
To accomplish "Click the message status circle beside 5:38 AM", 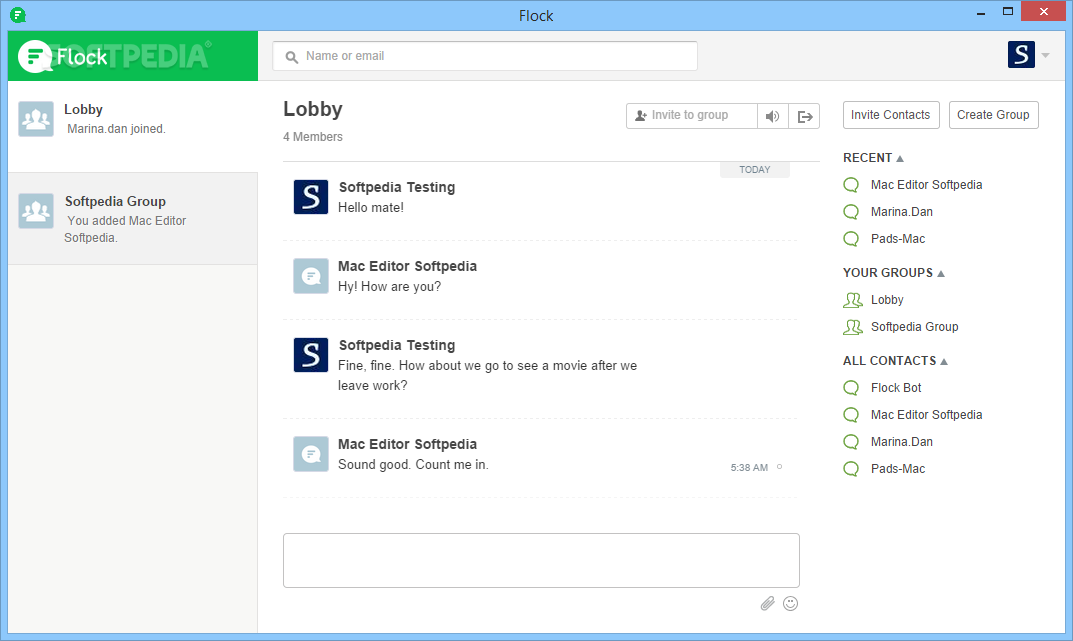I will coord(779,467).
